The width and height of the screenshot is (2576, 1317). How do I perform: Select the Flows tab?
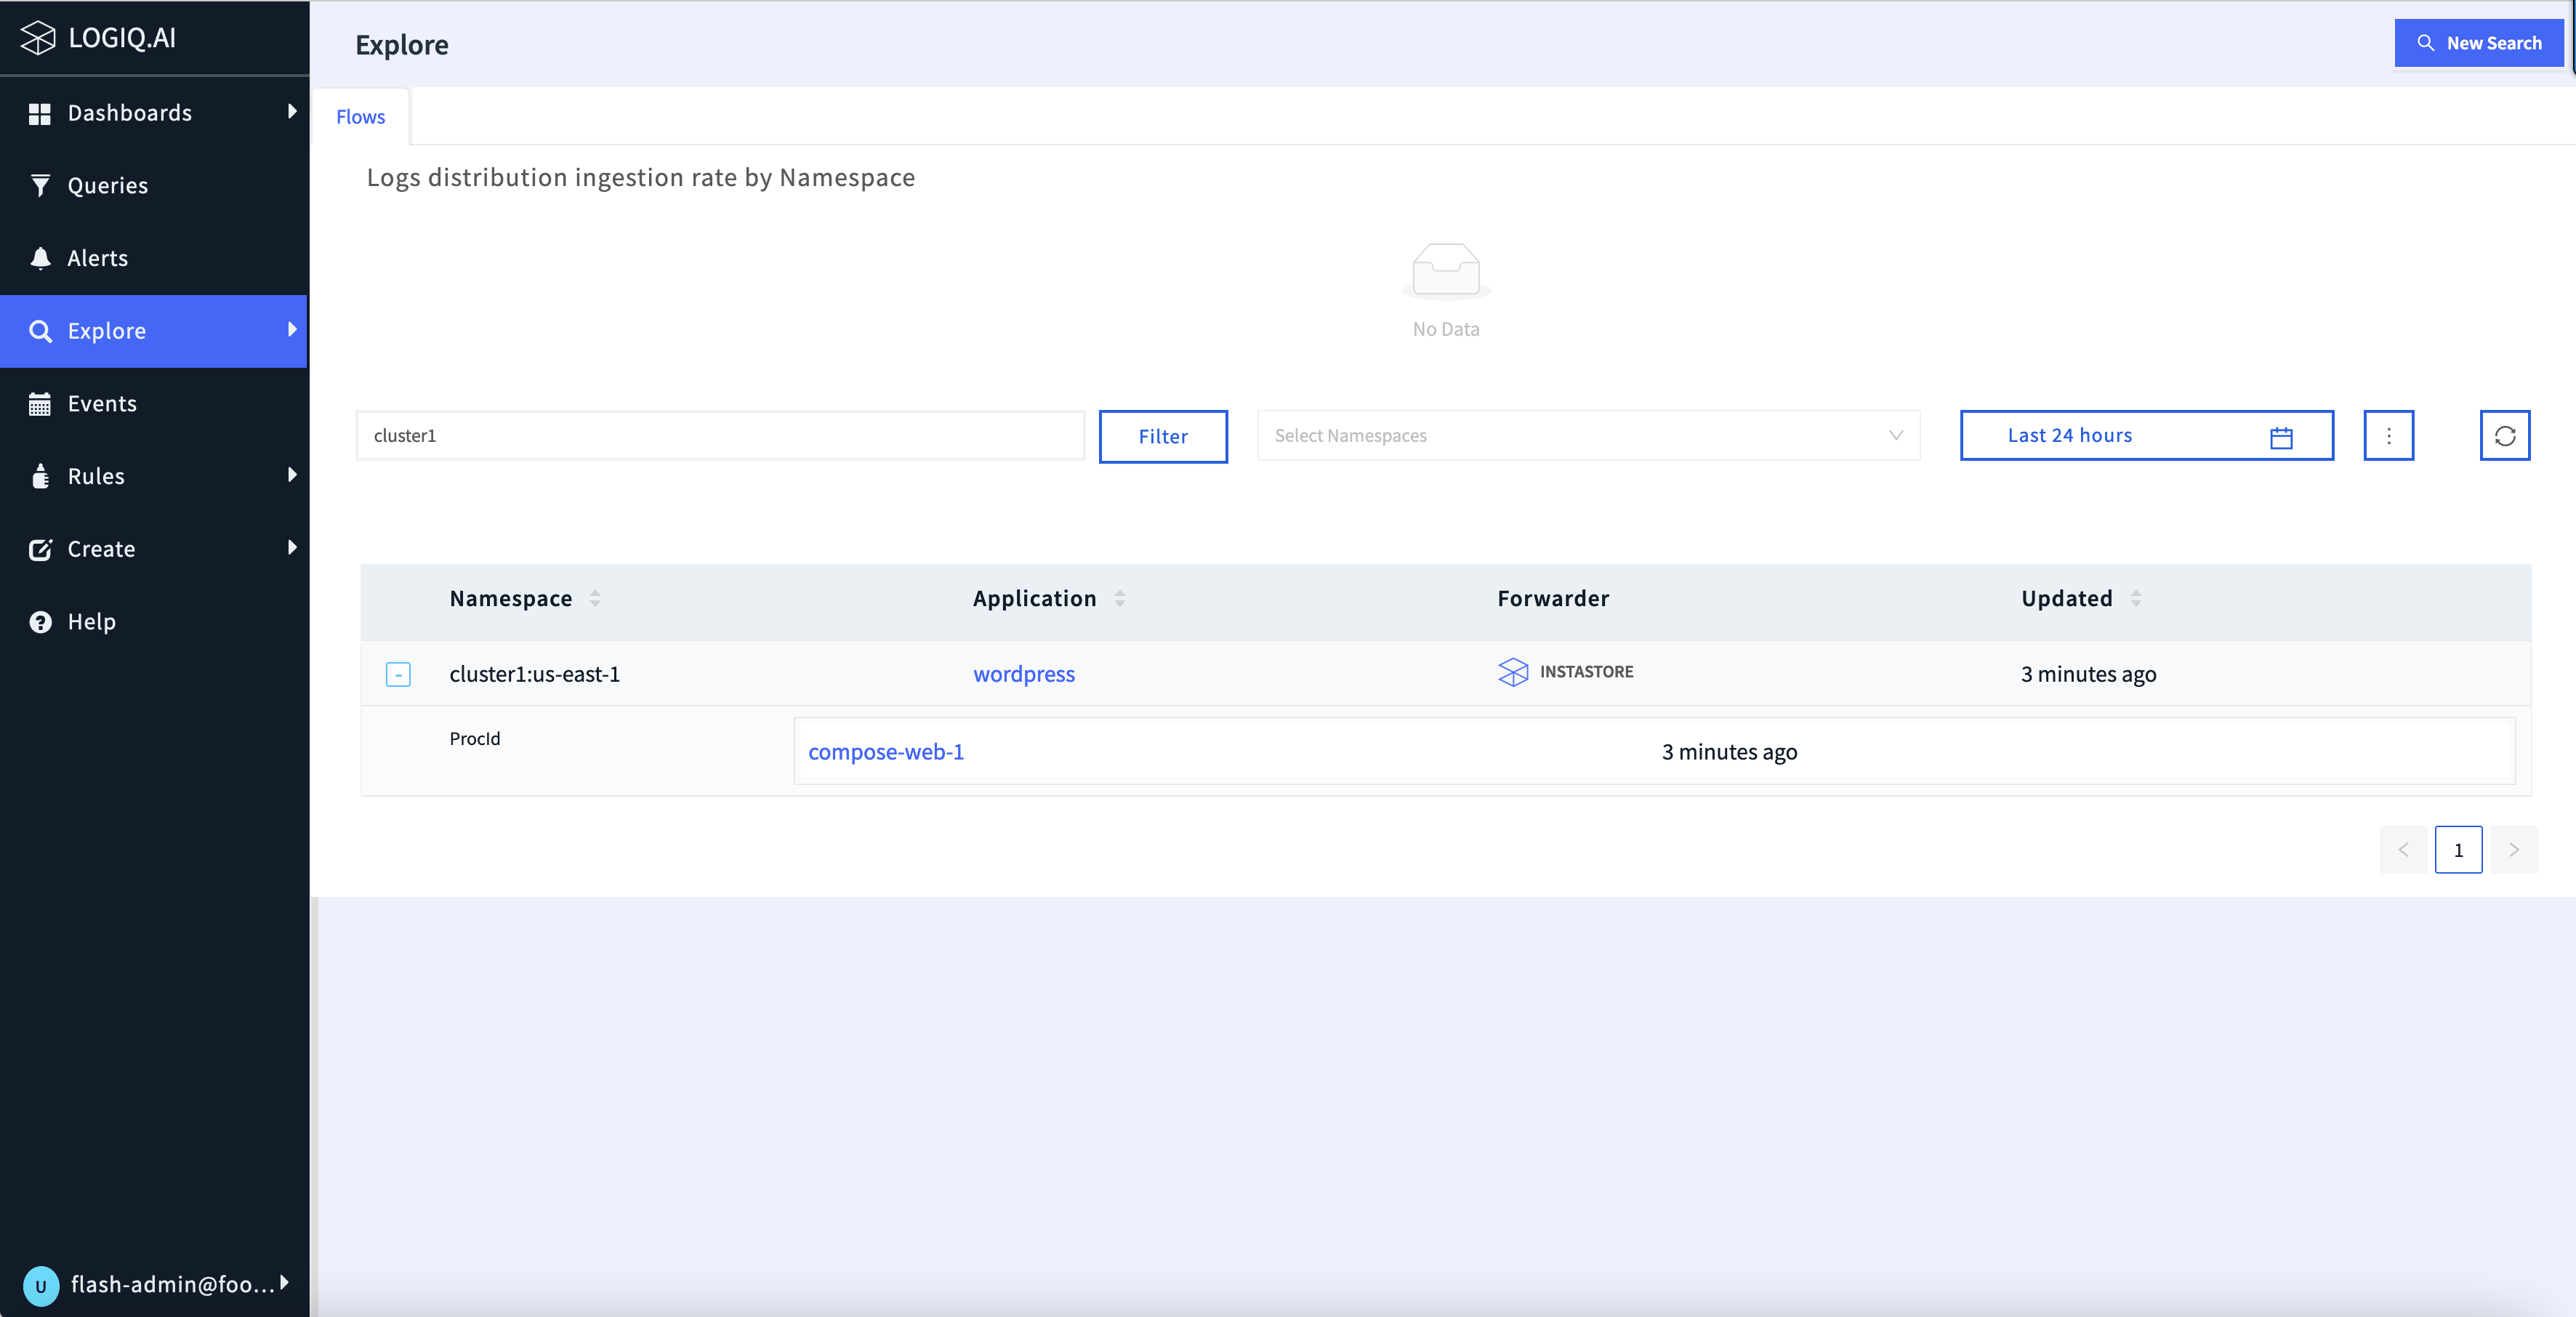tap(360, 117)
